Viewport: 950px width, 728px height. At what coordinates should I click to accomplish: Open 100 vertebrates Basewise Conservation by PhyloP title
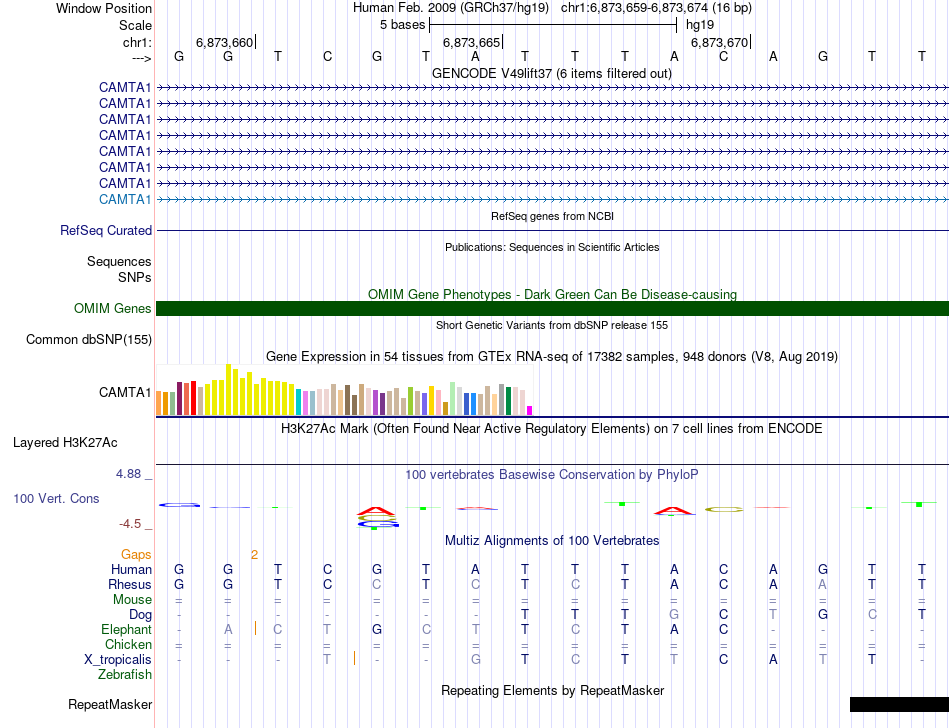click(552, 474)
